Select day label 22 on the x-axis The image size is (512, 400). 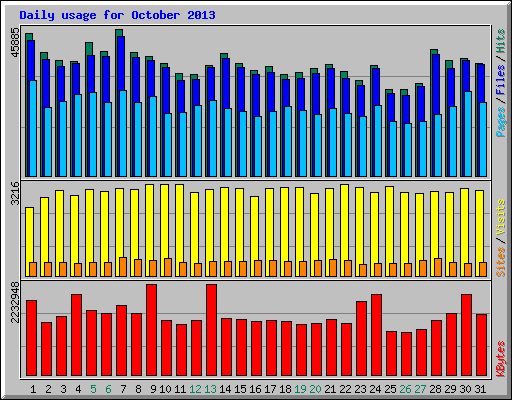[345, 389]
